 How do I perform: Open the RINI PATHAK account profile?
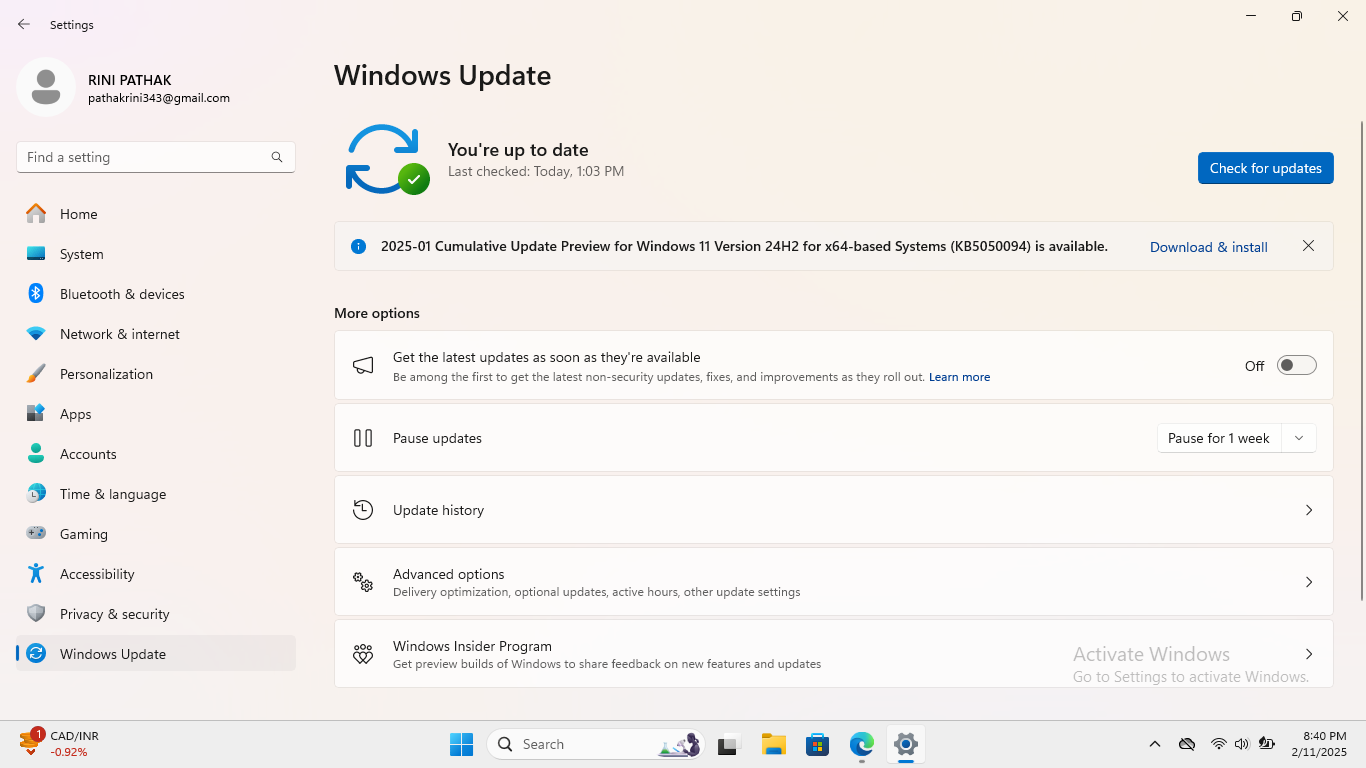124,88
